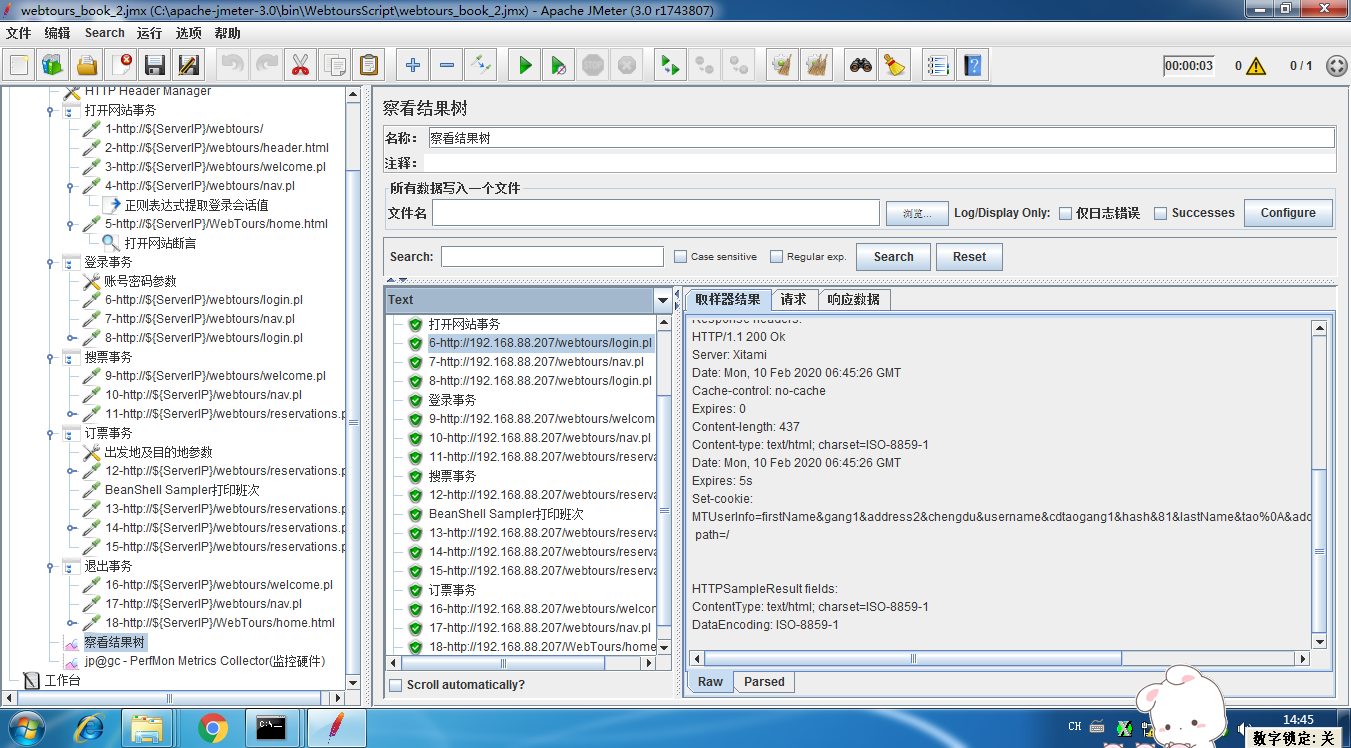Open the 选项 menu

coord(188,33)
